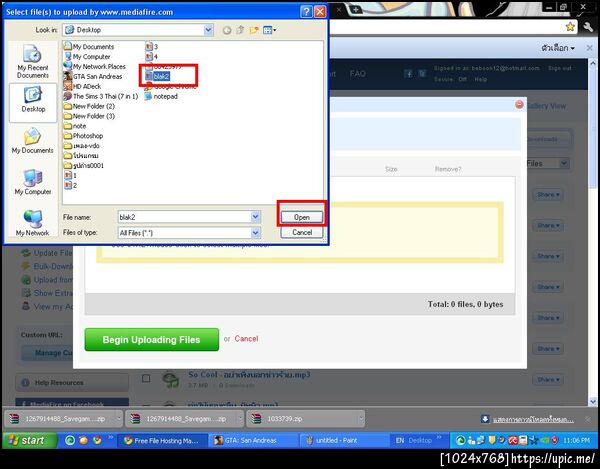Screen dimensions: 600x469
Task: Click Begin Uploading Files green button
Action: (x=152, y=340)
